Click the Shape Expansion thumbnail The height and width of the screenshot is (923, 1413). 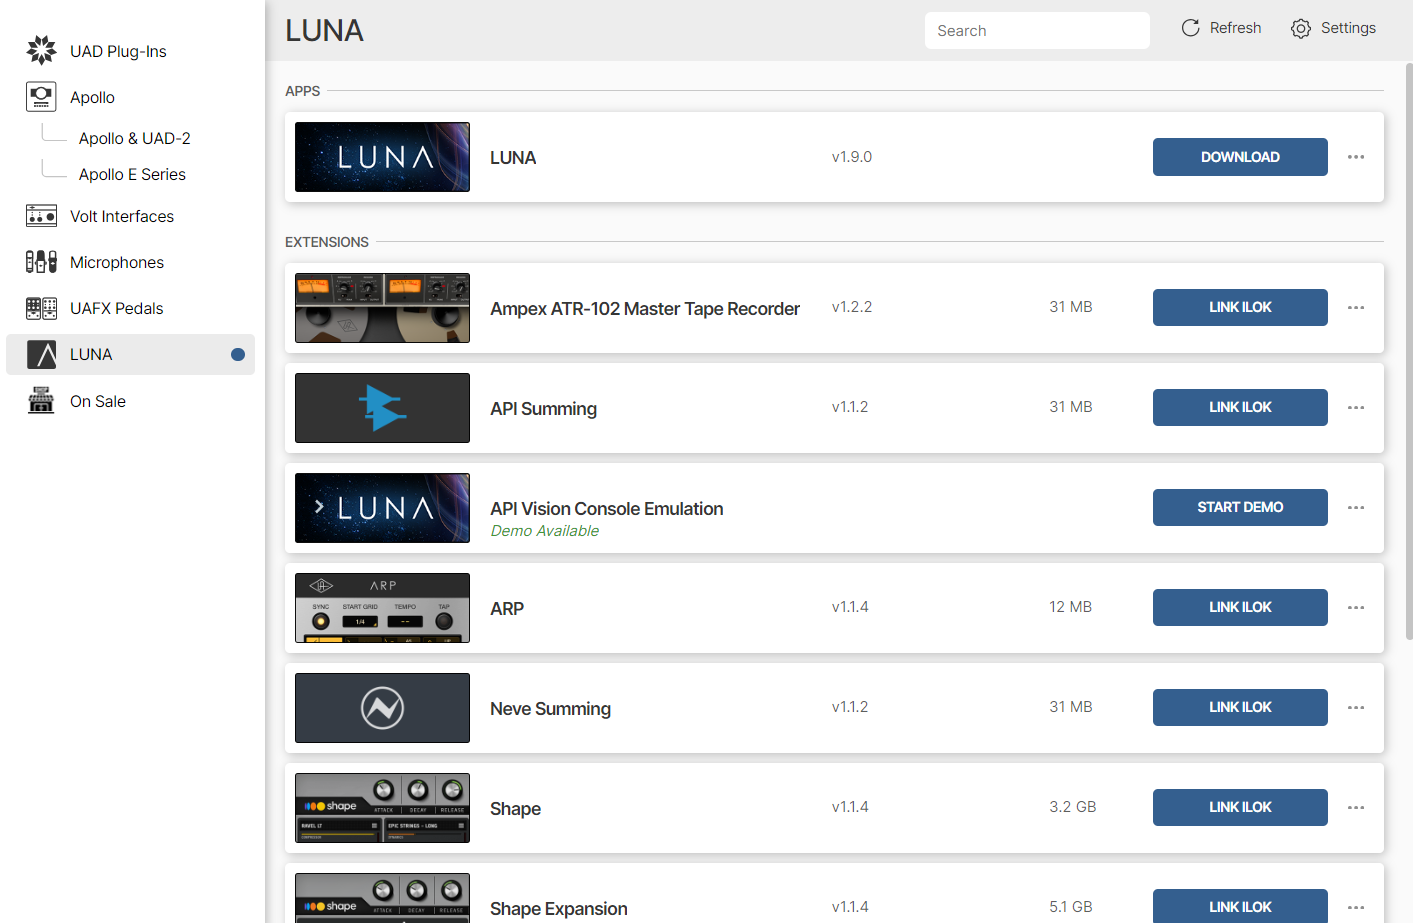(x=382, y=898)
